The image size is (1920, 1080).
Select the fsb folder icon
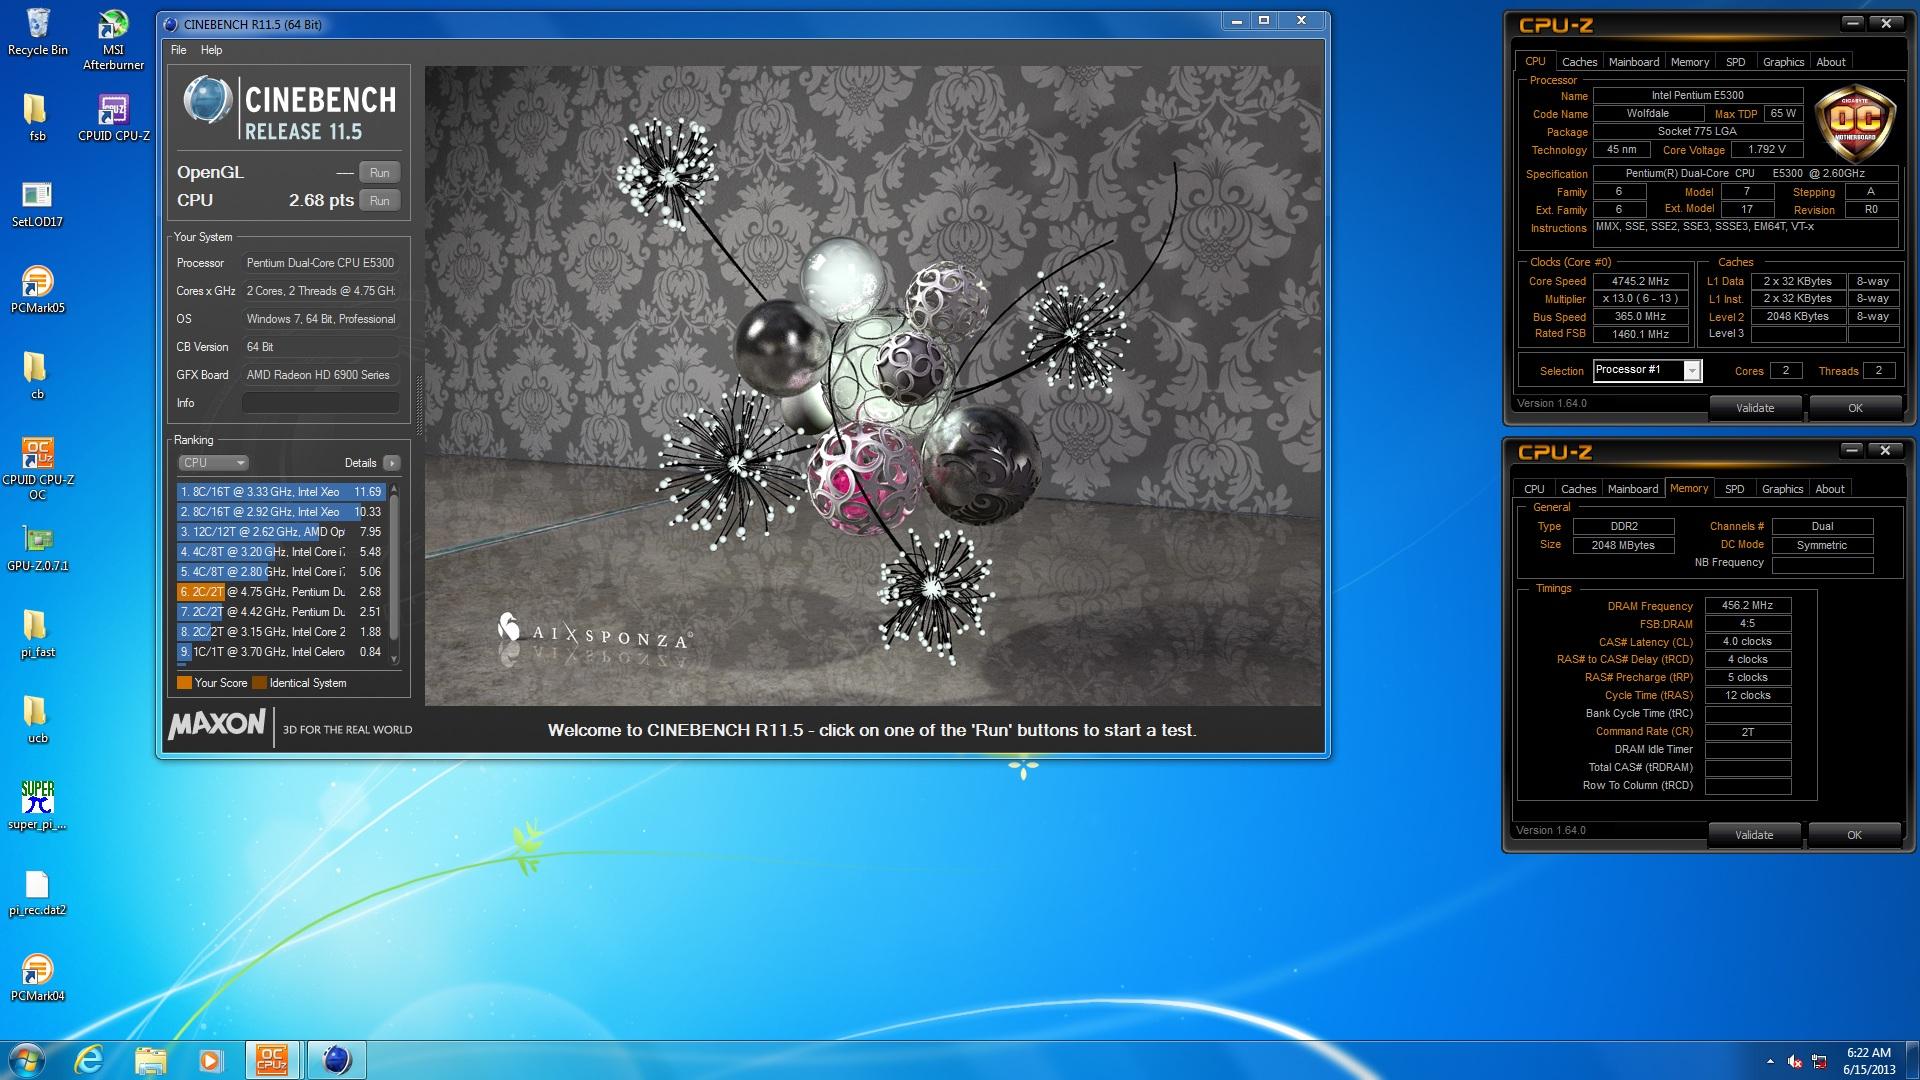pos(37,117)
